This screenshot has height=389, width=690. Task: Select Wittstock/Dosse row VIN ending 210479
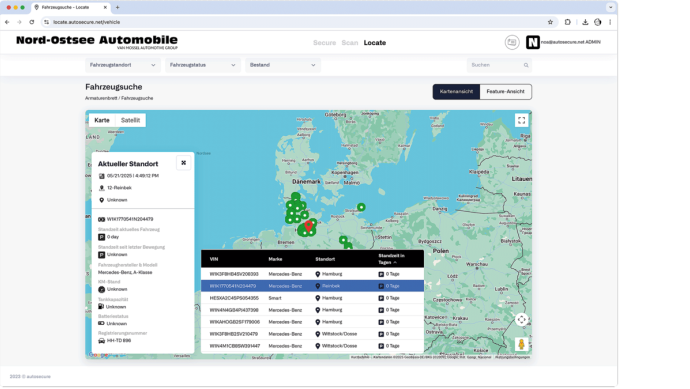click(x=312, y=334)
